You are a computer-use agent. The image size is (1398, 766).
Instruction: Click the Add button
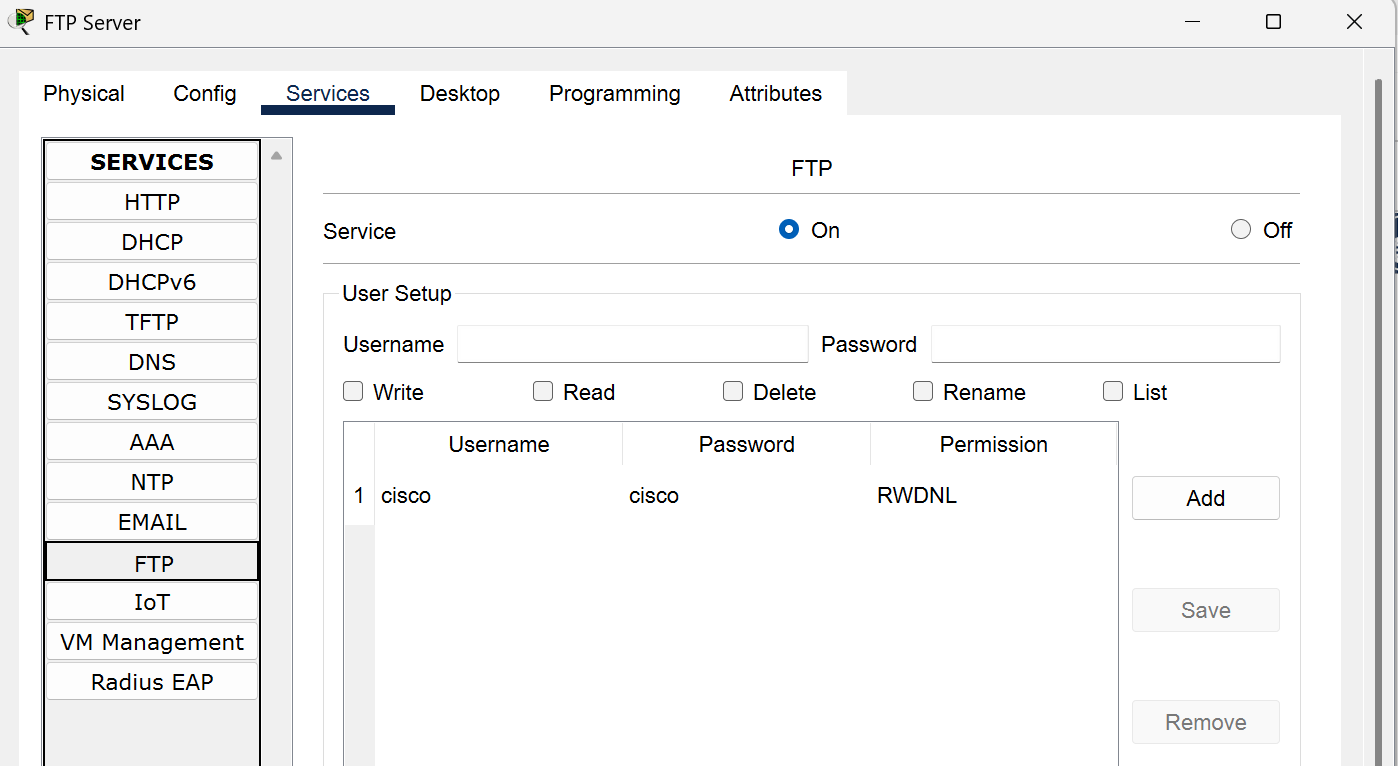click(x=1205, y=497)
